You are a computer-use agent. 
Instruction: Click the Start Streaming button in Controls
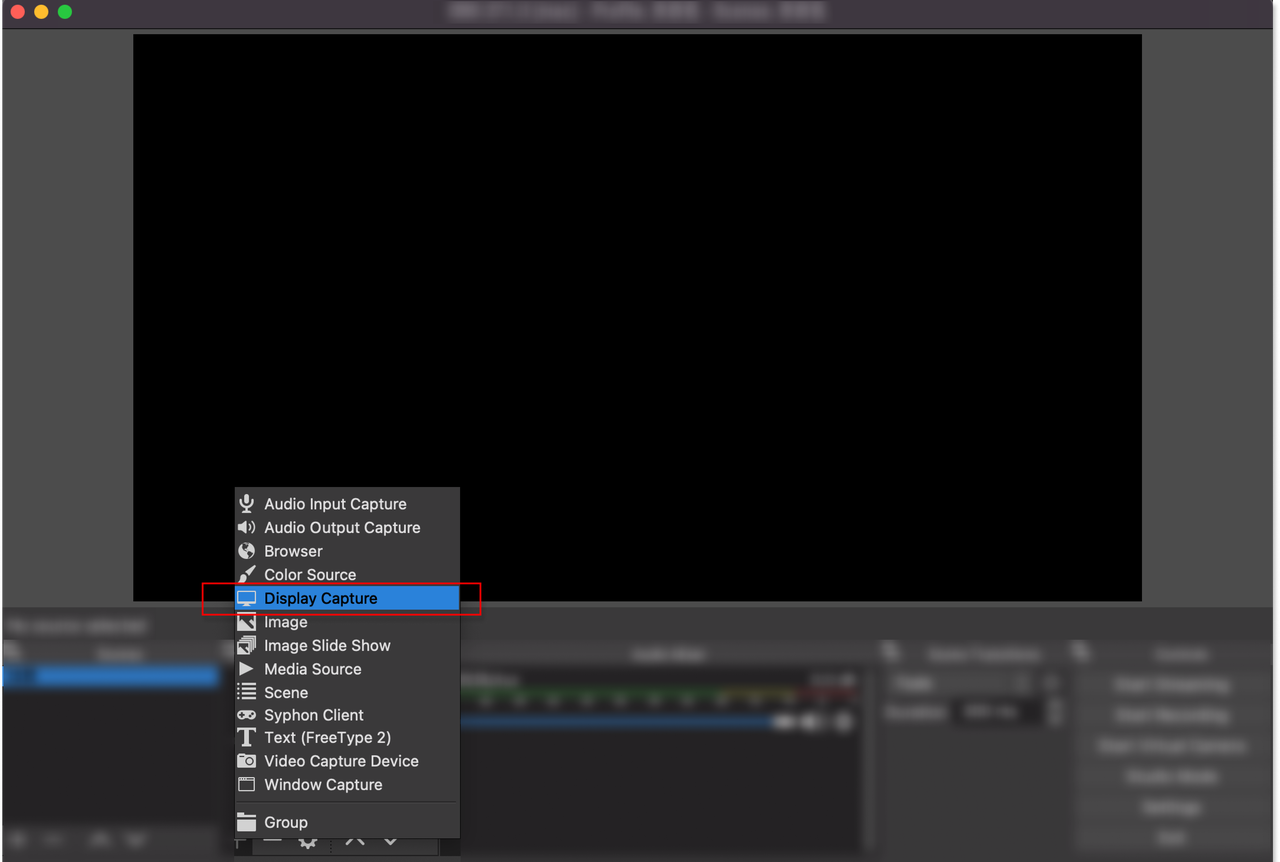pos(1171,686)
